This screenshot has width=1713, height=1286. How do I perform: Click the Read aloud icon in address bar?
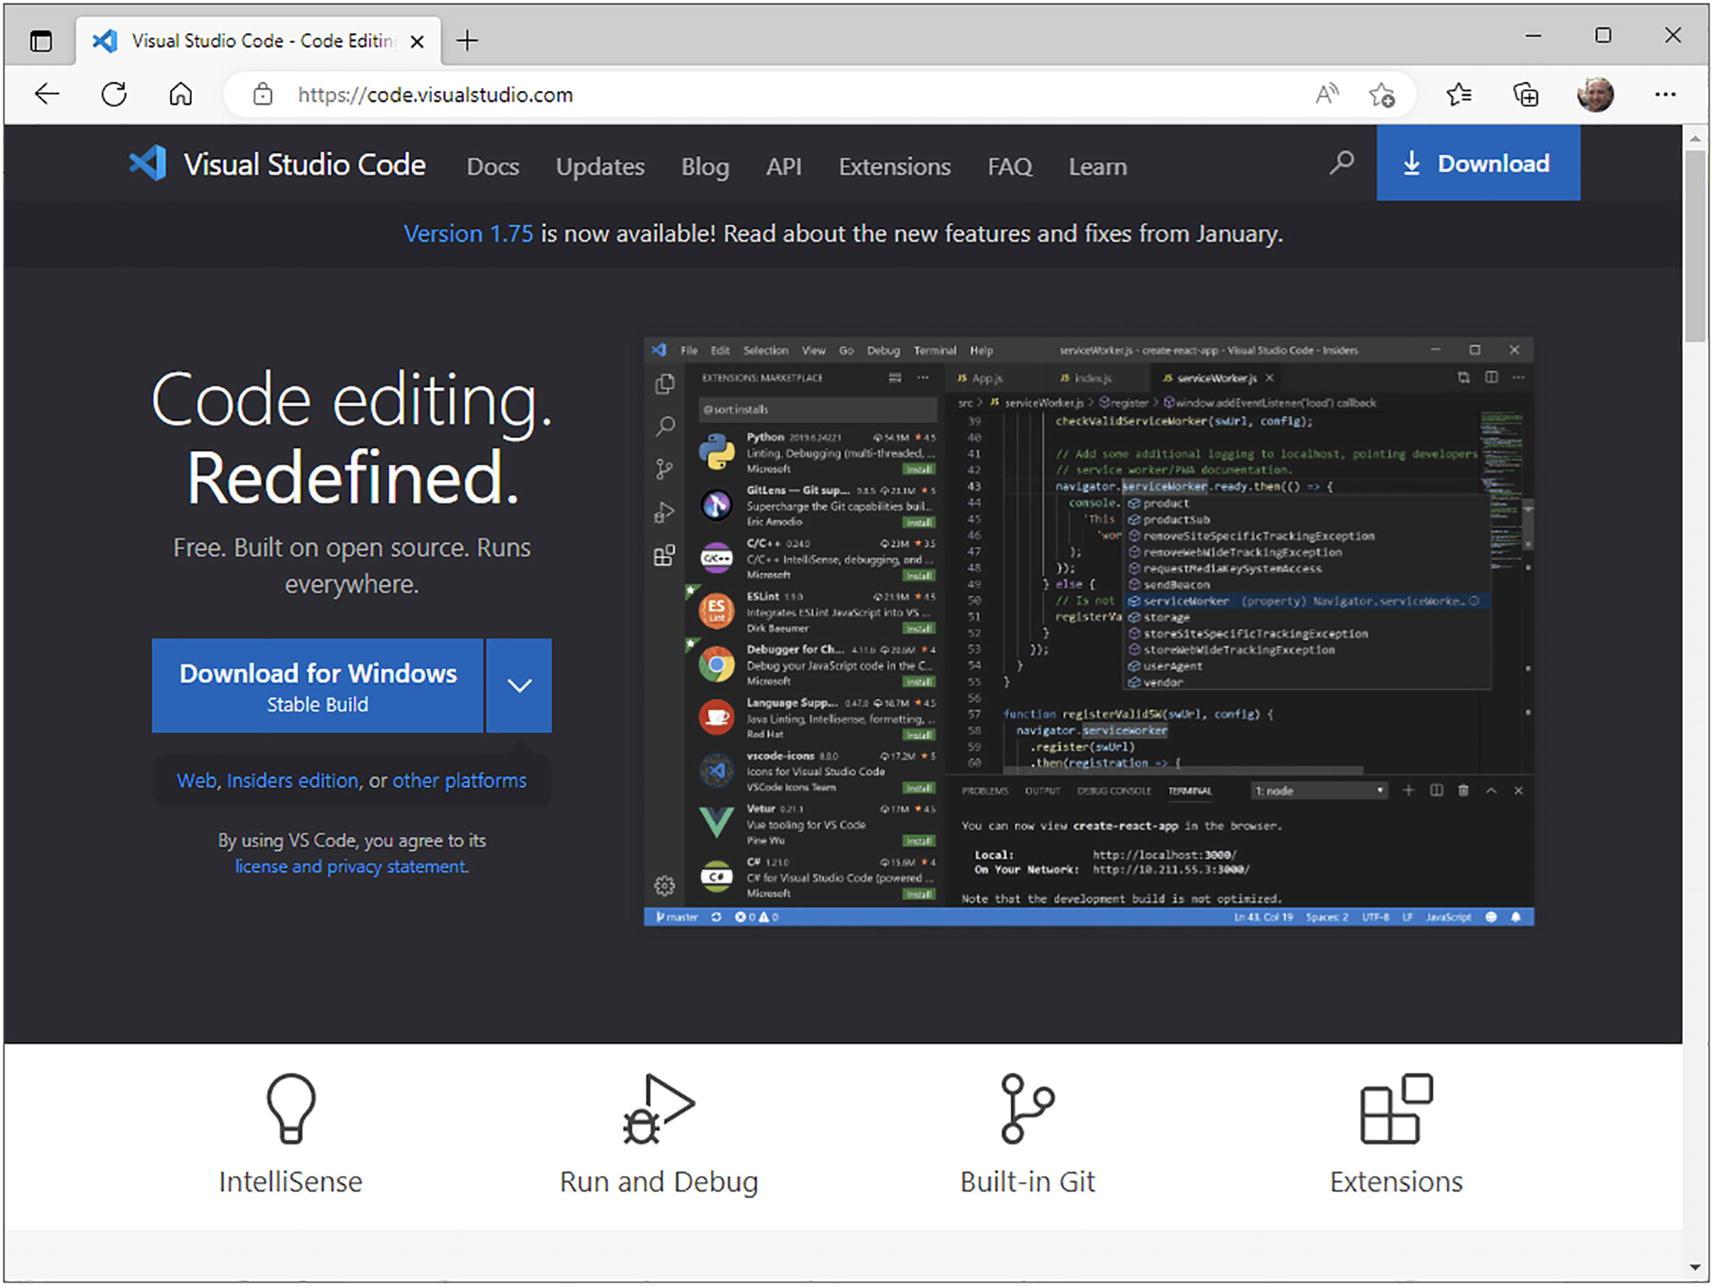[1326, 95]
